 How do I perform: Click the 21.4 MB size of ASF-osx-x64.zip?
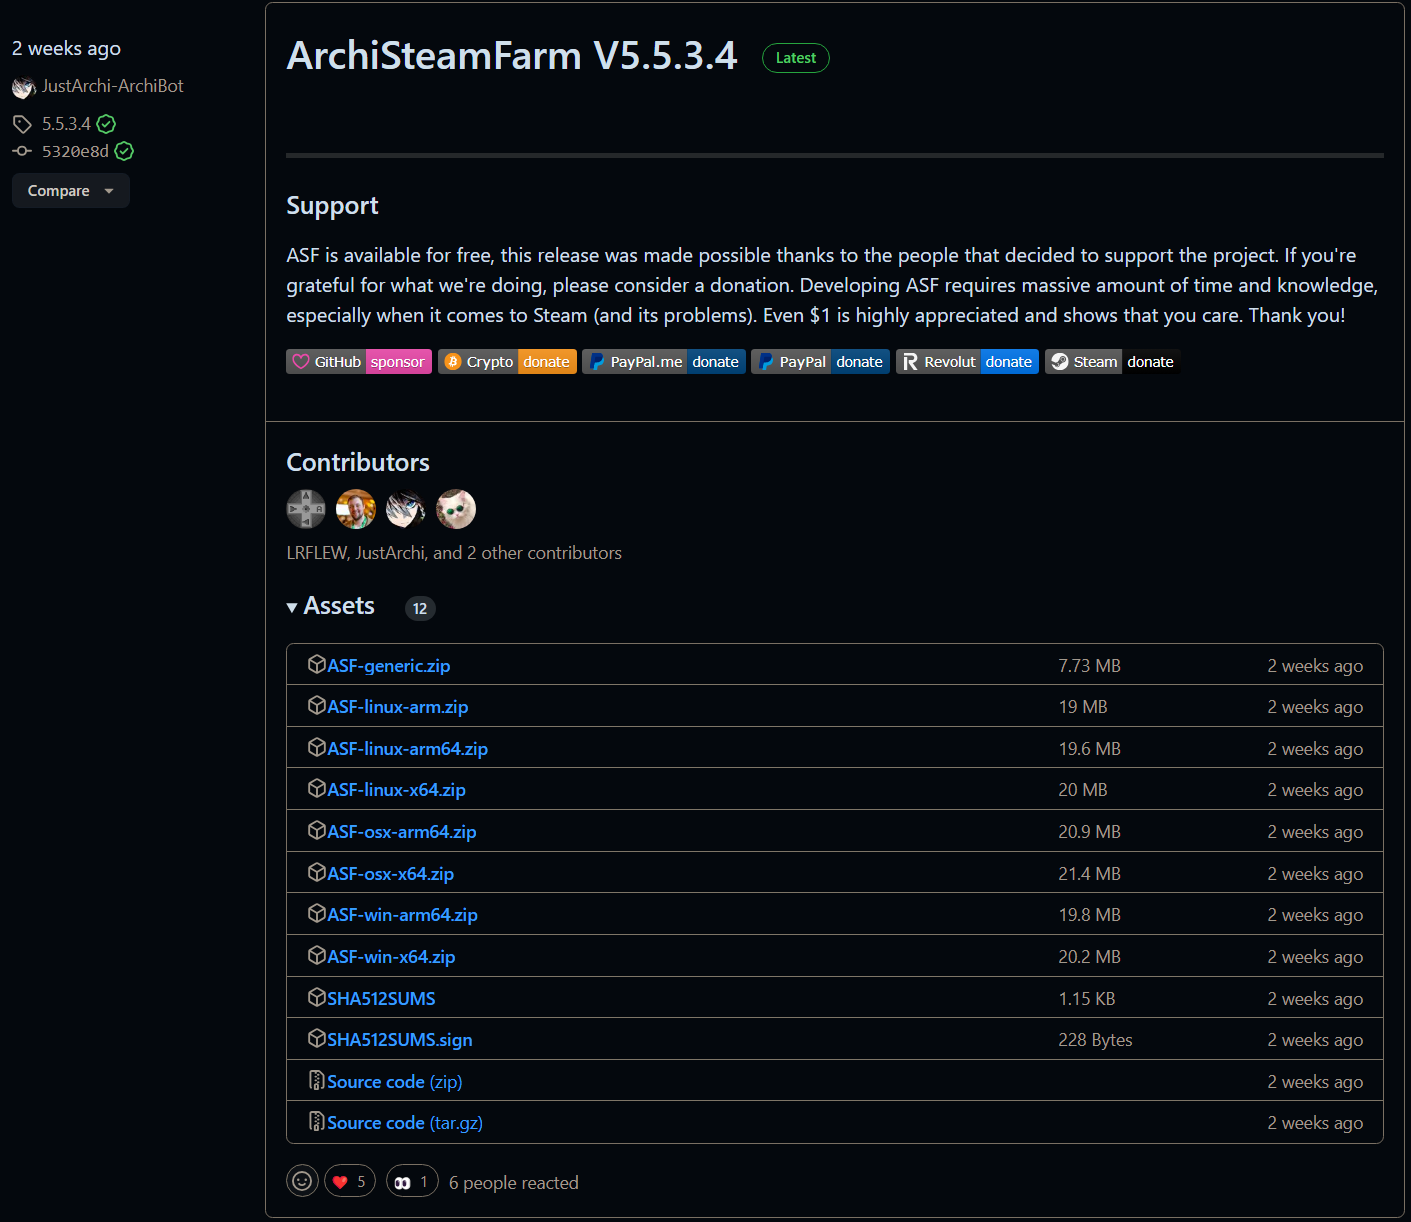1090,874
